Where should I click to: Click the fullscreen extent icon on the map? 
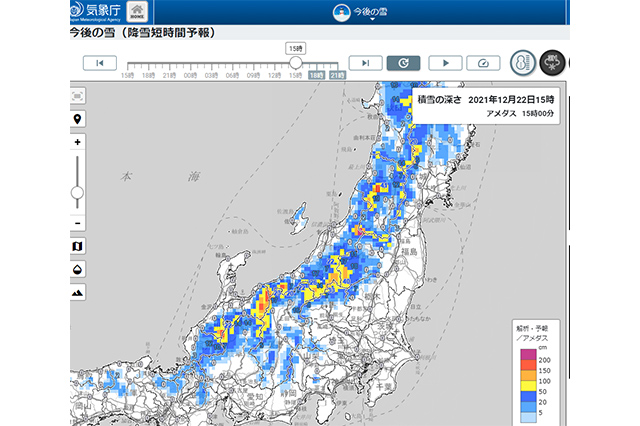tap(78, 96)
